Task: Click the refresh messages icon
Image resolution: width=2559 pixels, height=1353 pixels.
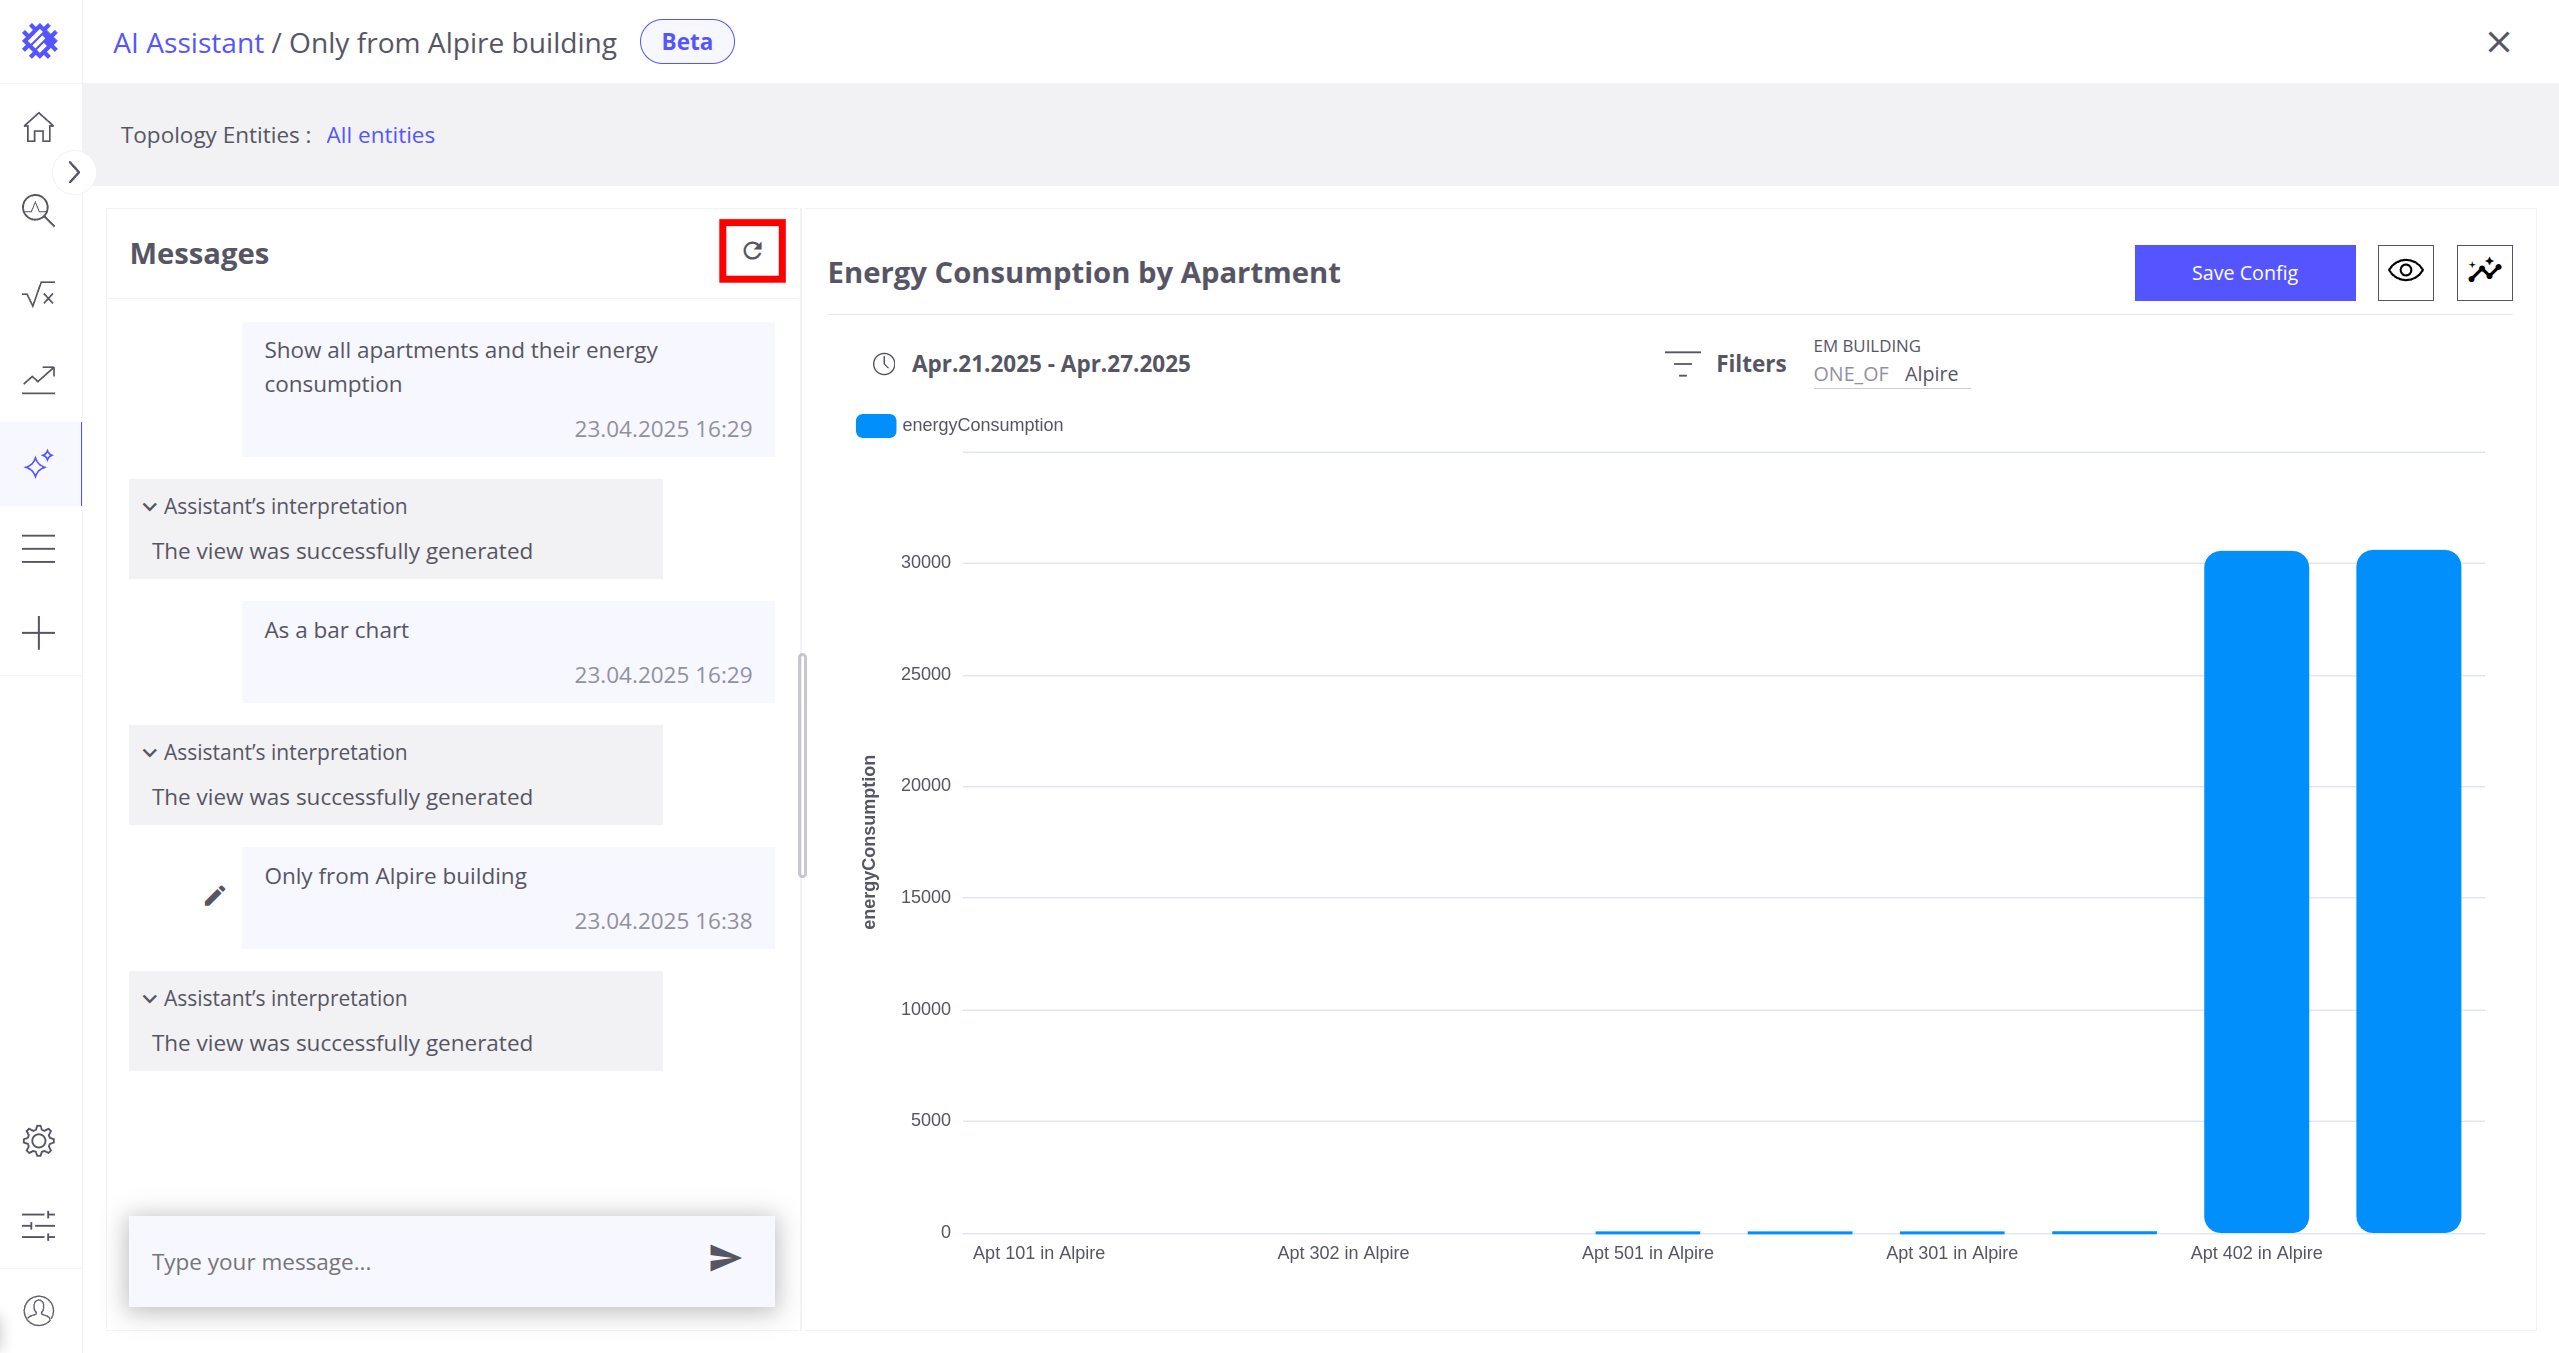Action: coord(752,251)
